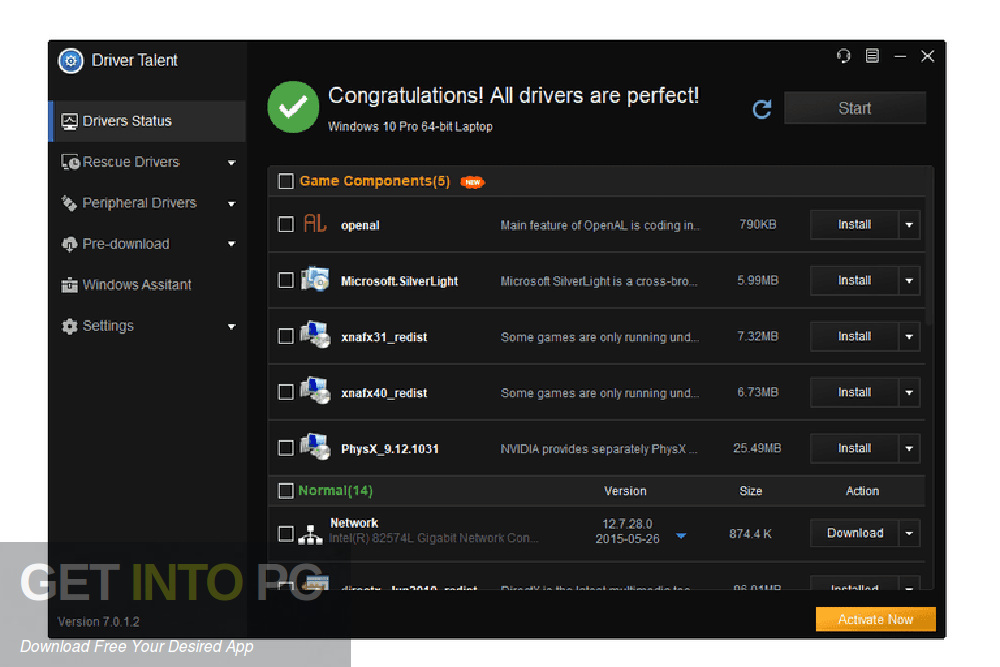Click the Rescue Drivers icon

(x=70, y=162)
